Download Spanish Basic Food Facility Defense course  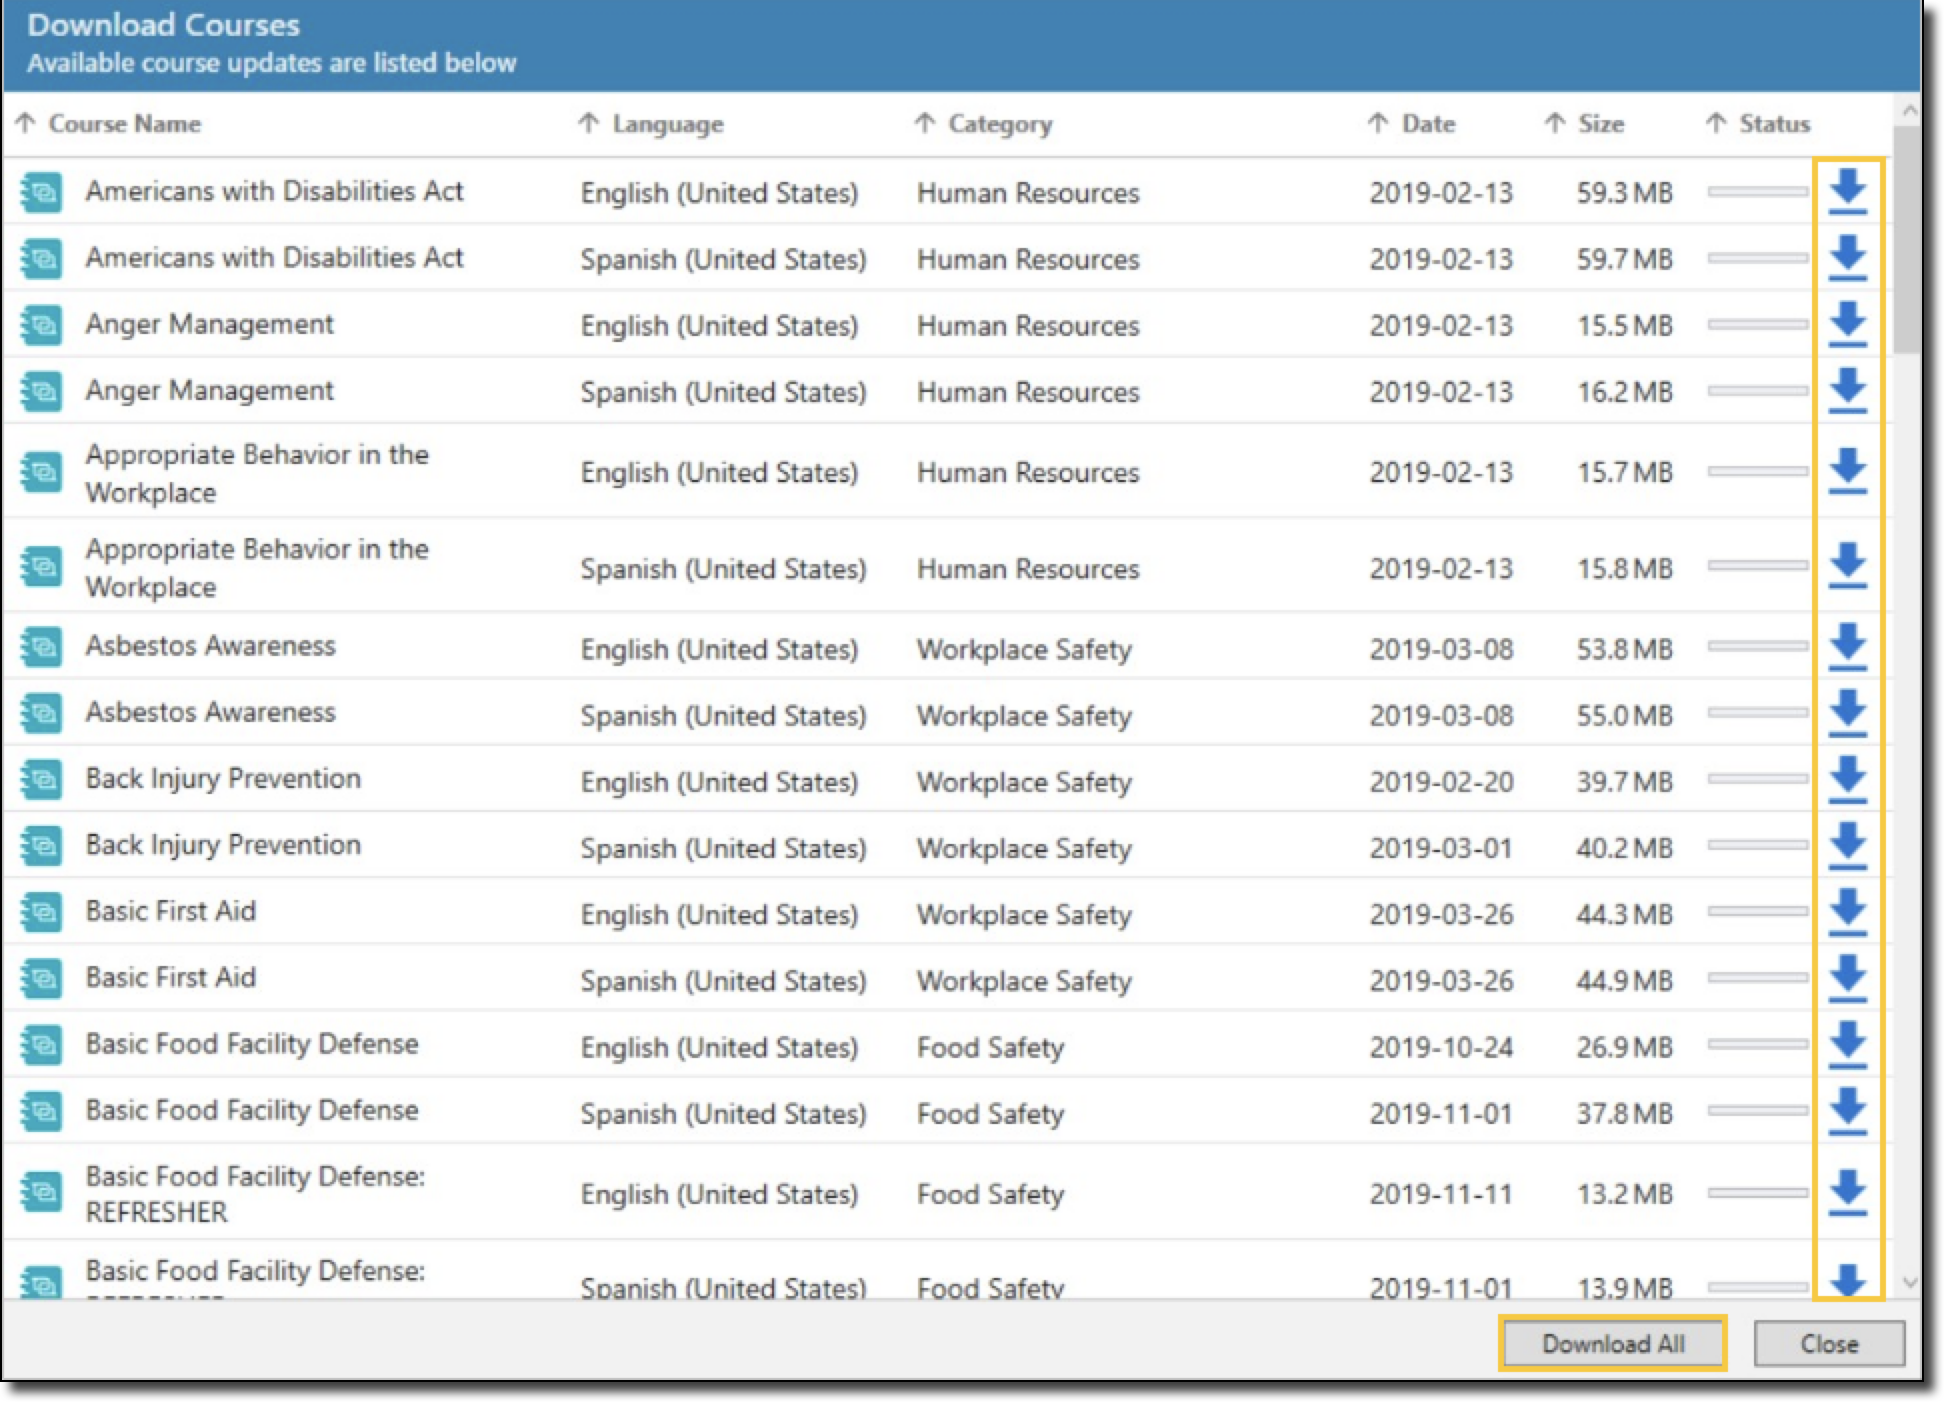point(1847,1110)
